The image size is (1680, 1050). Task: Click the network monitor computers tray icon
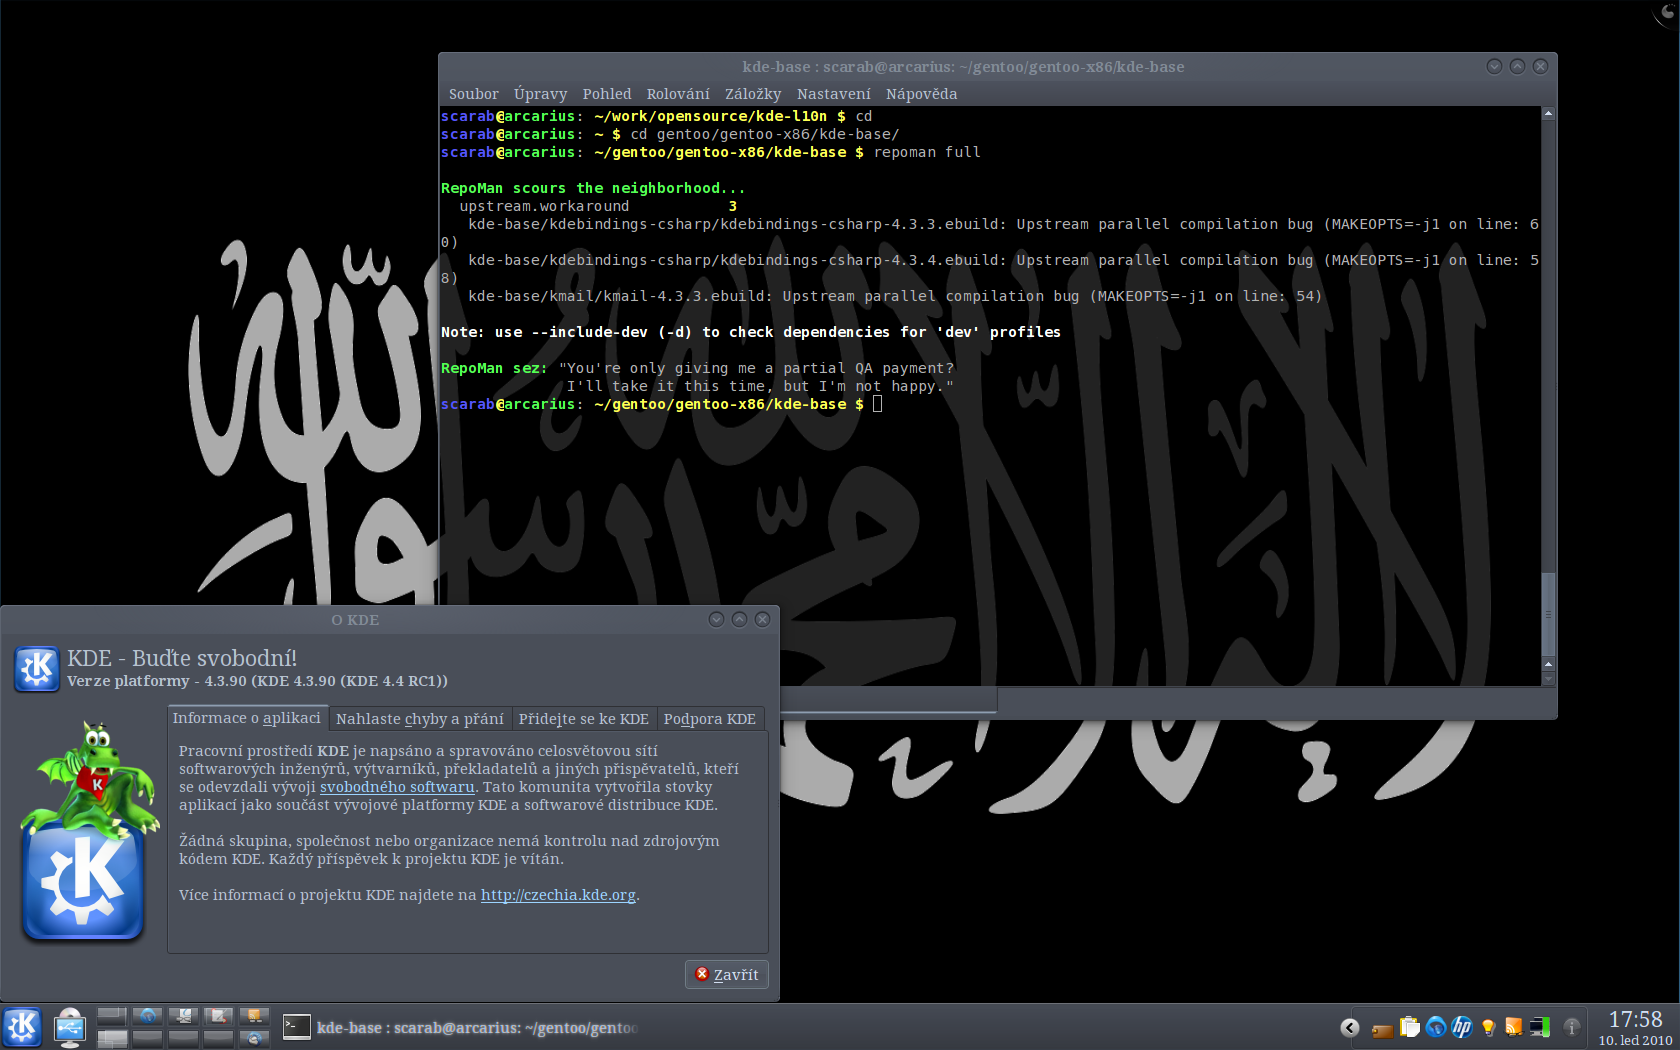1539,1027
